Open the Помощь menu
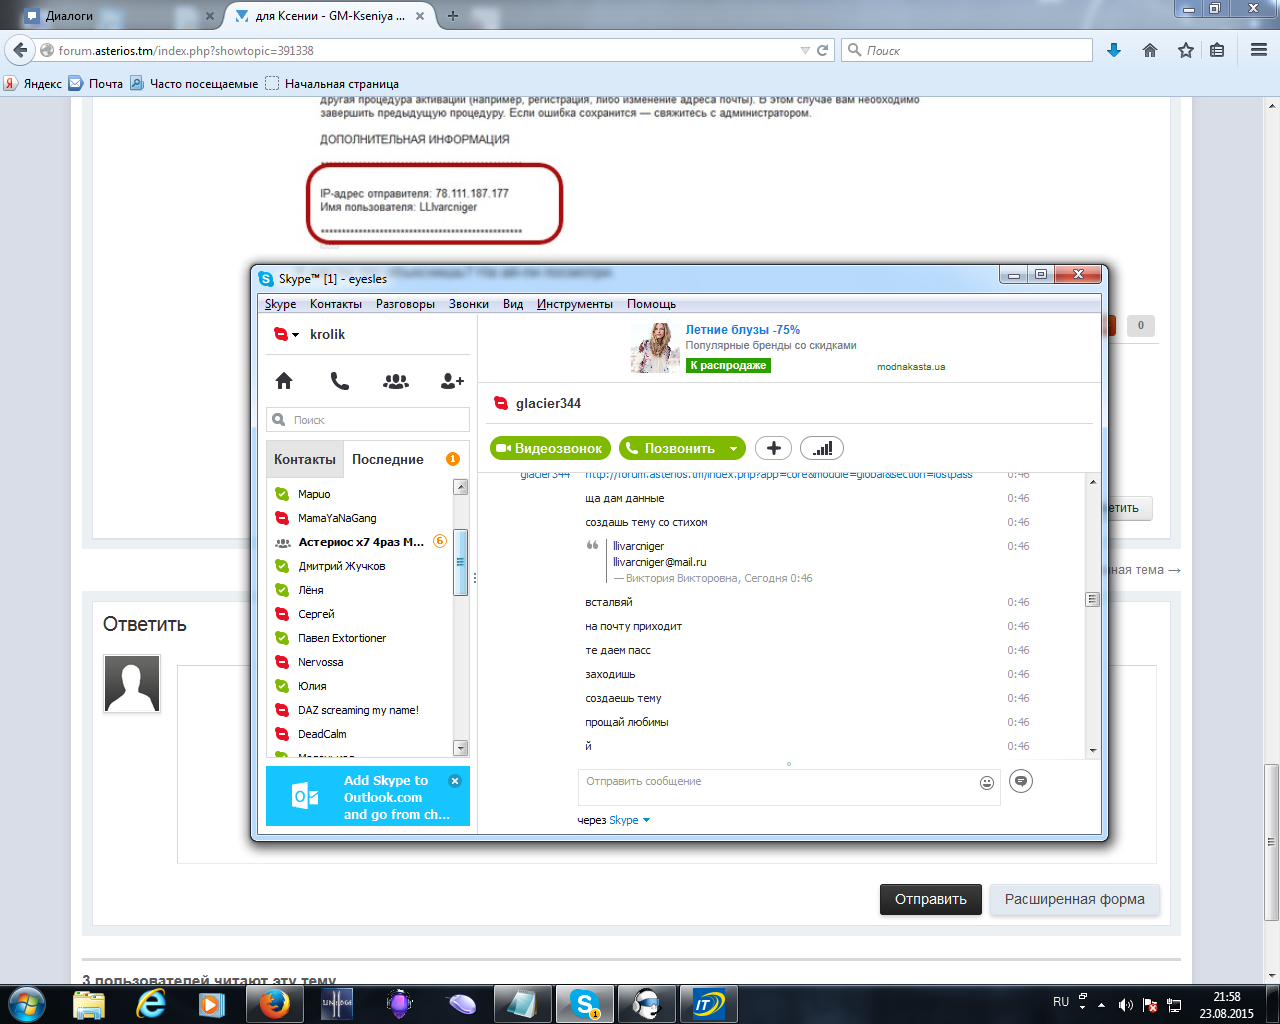 coord(651,304)
